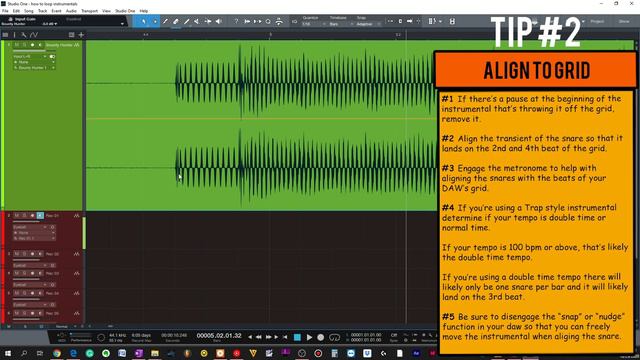Select the Arrow tool
The height and width of the screenshot is (360, 640).
[x=144, y=21]
